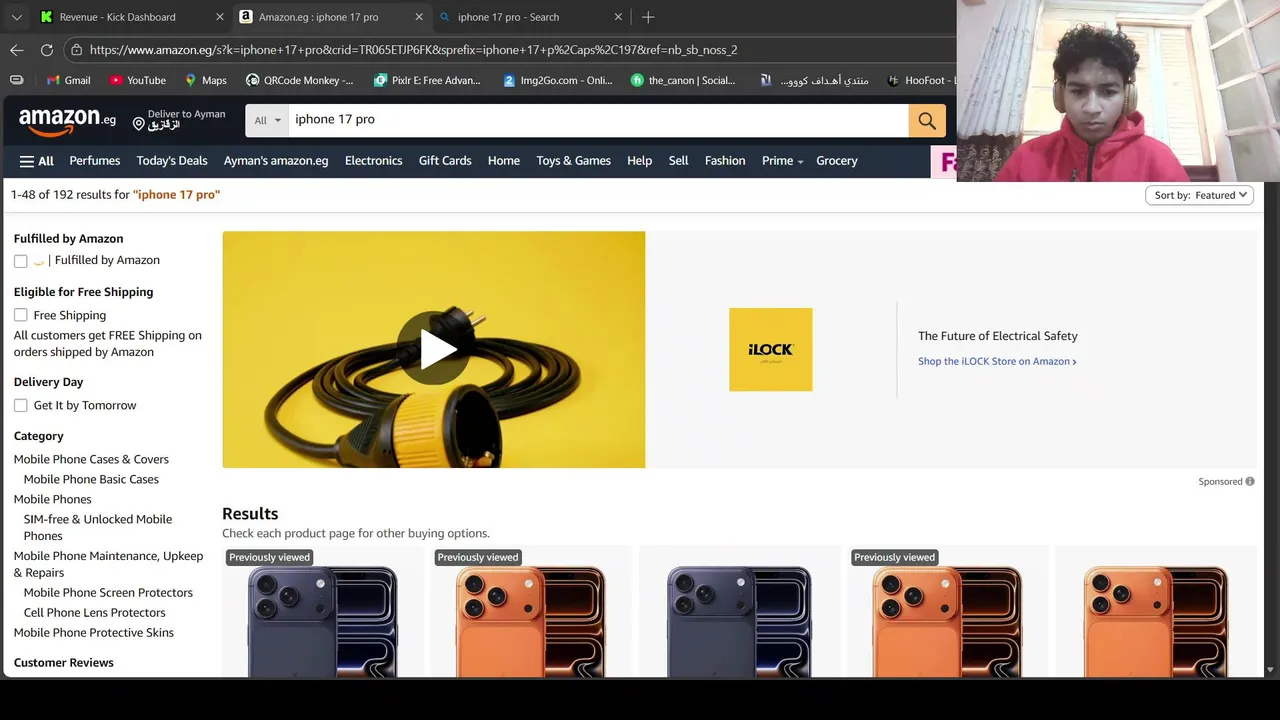Click the yellow iLOCK brand logo
Image resolution: width=1280 pixels, height=720 pixels.
[770, 350]
